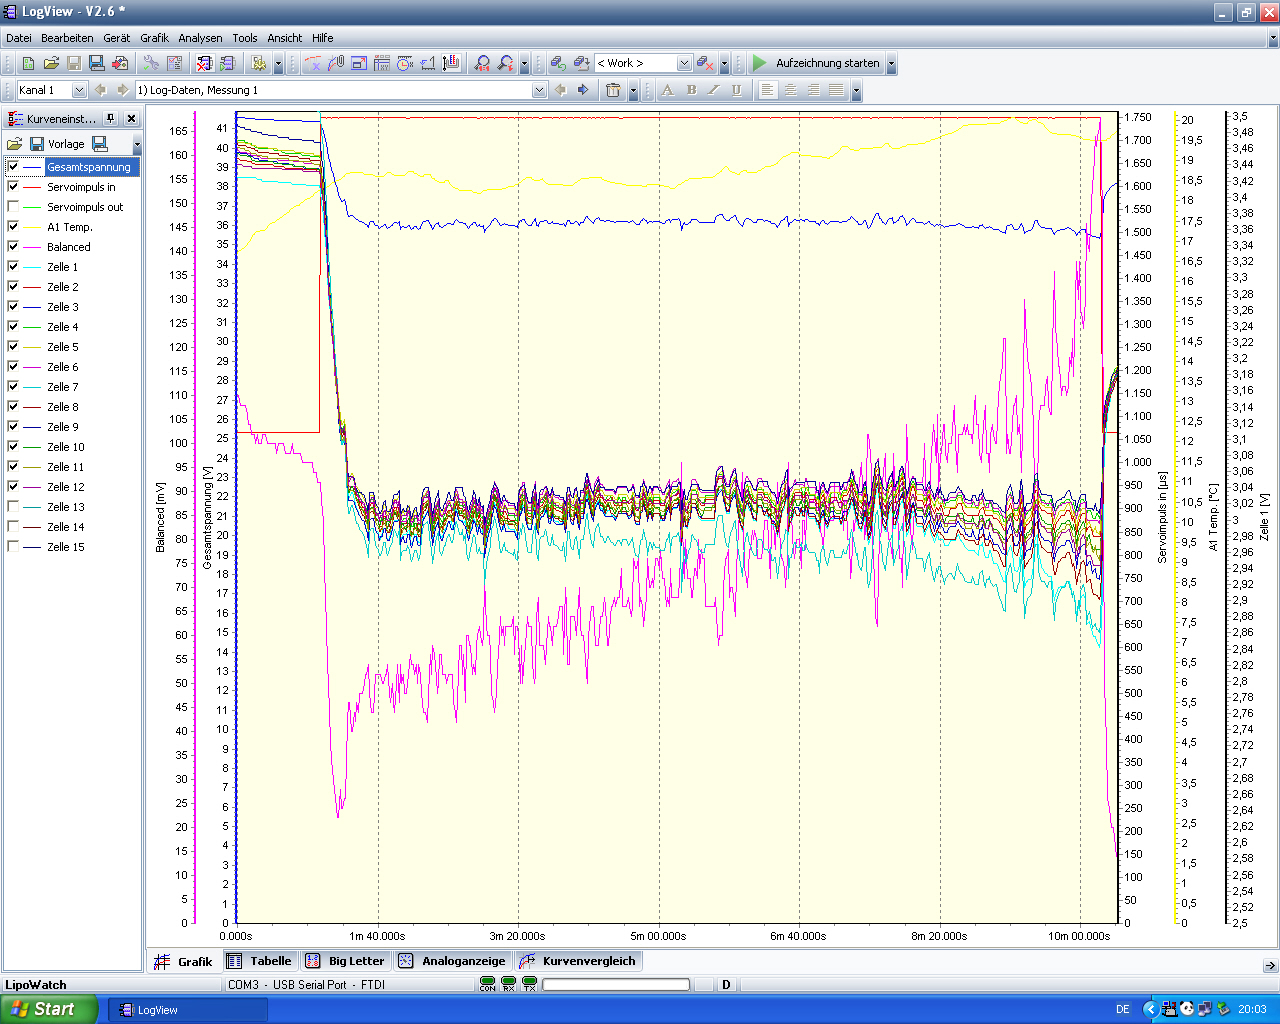Click the DE language indicator in the tray
This screenshot has width=1280, height=1024.
pyautogui.click(x=1123, y=1009)
